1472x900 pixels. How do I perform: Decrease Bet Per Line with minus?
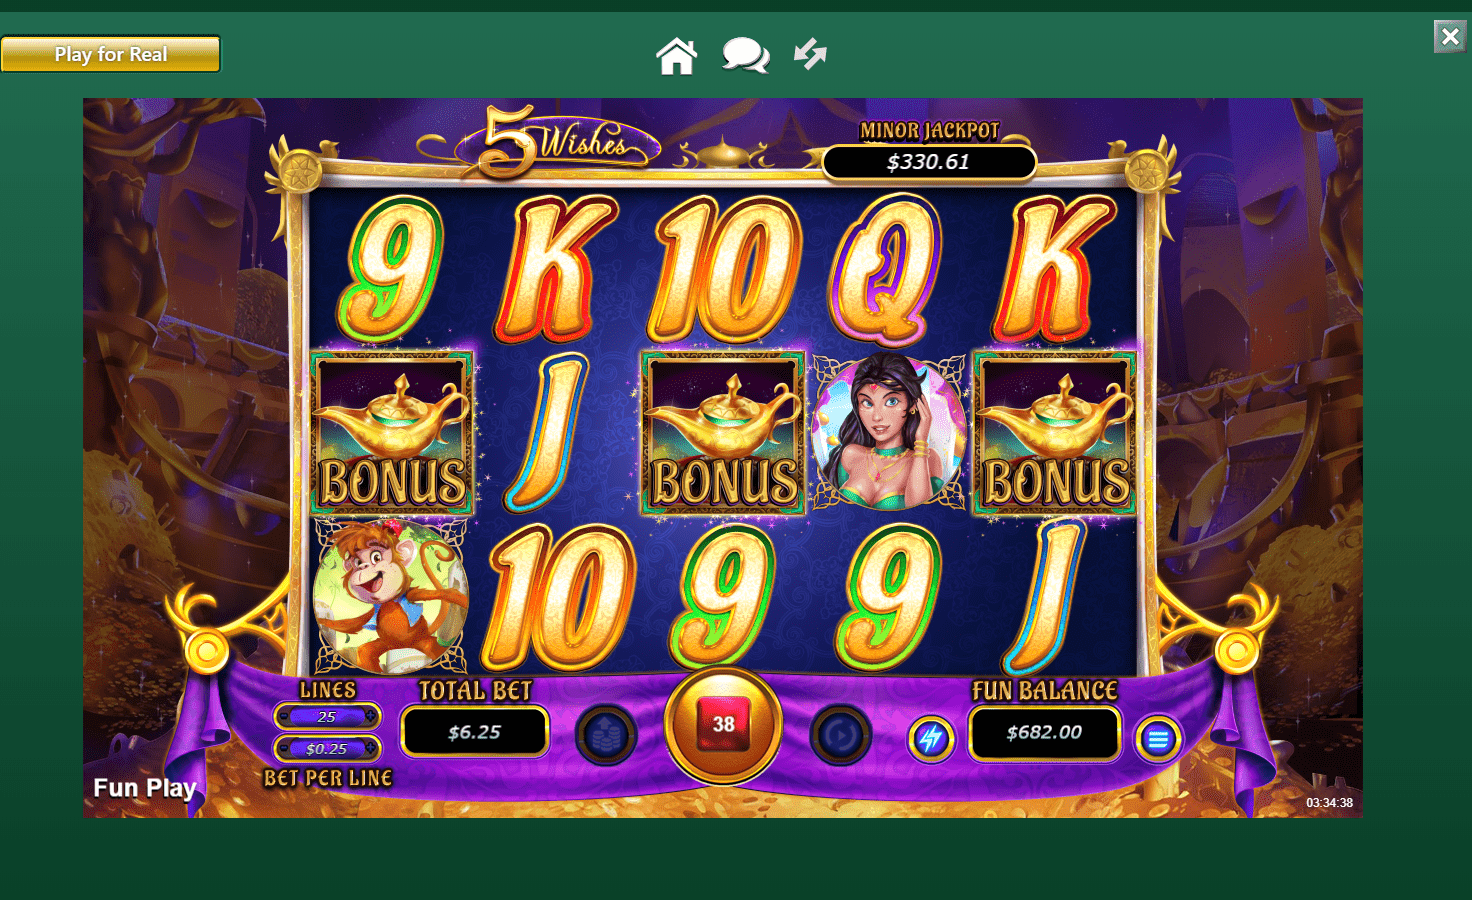click(284, 748)
